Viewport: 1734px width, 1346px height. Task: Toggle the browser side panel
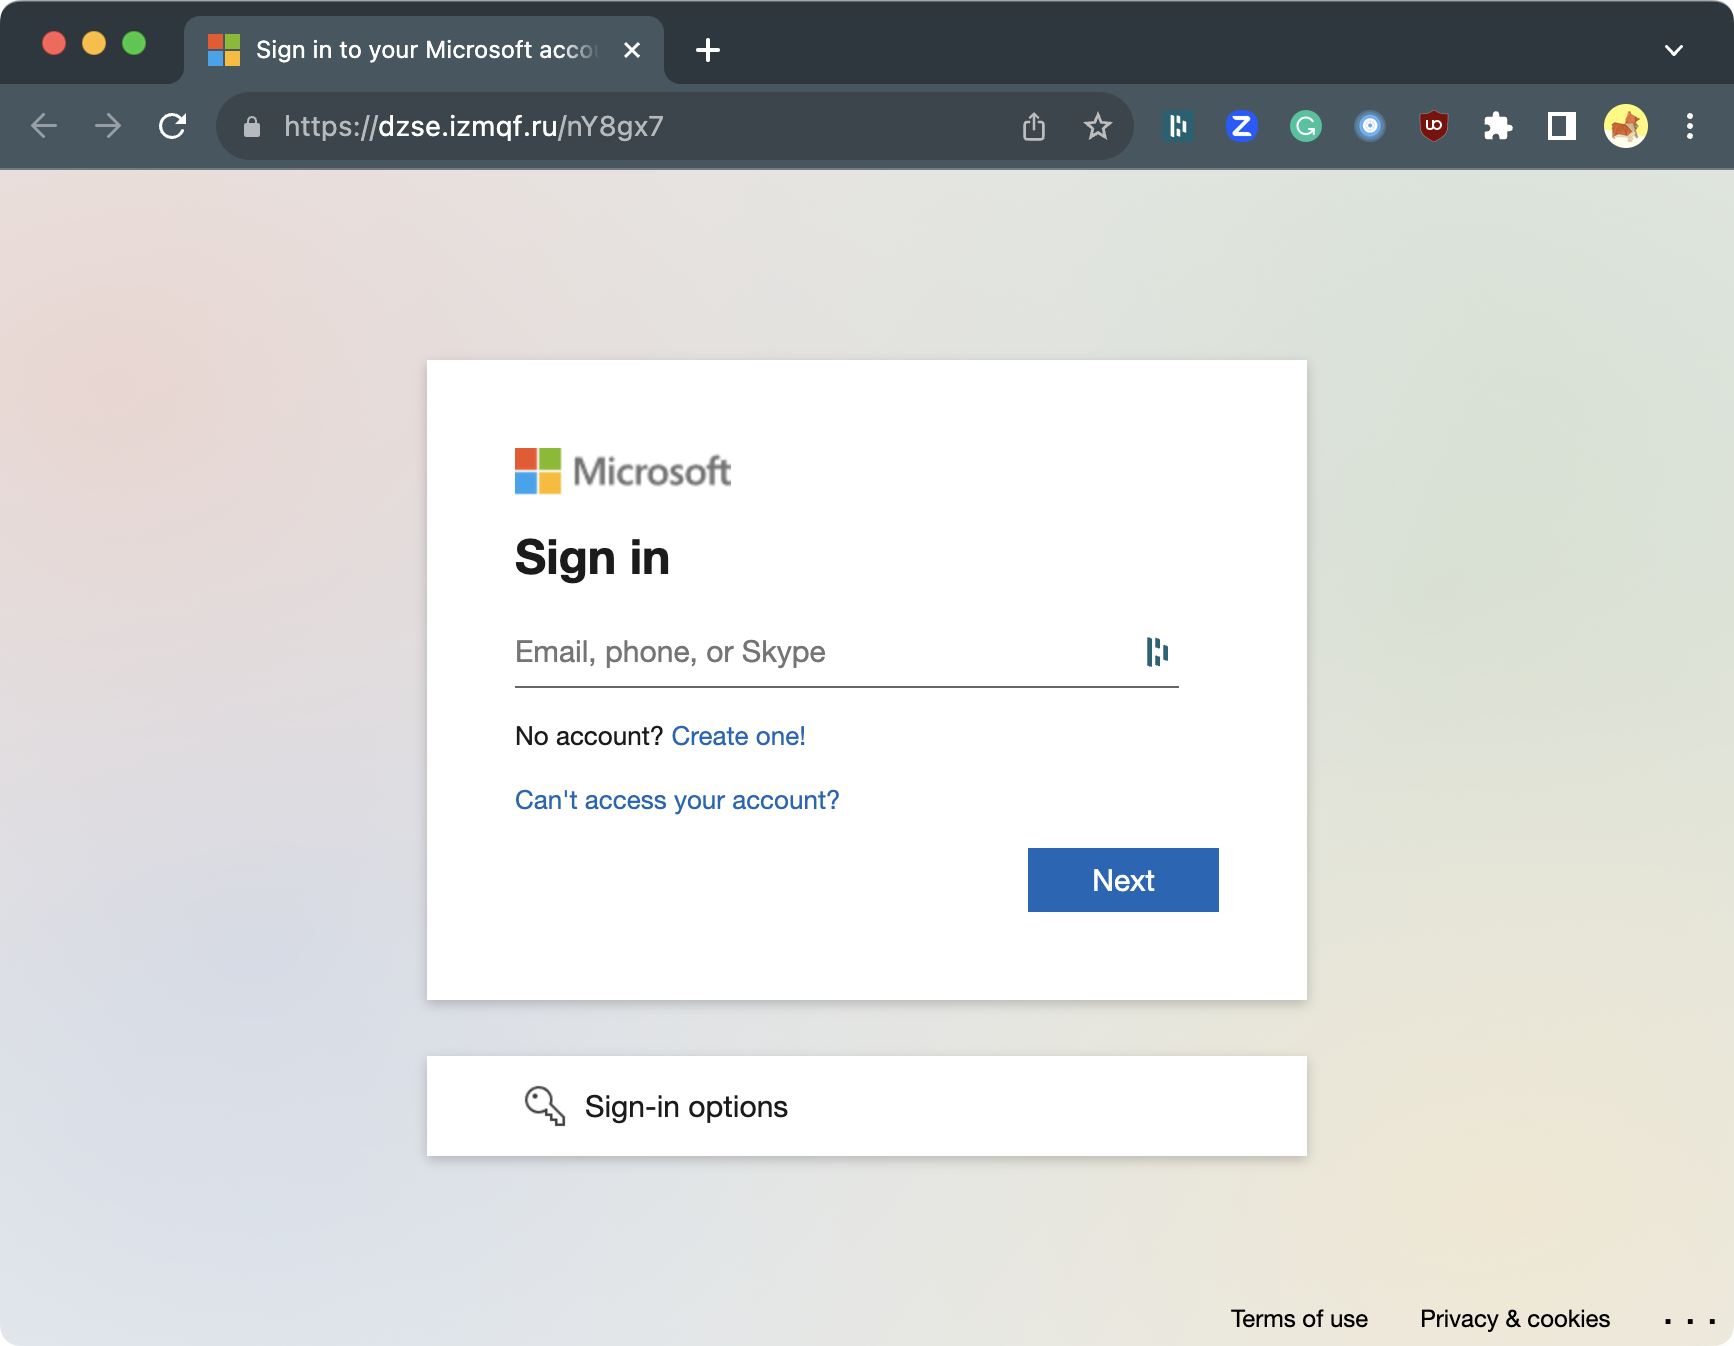click(1562, 126)
